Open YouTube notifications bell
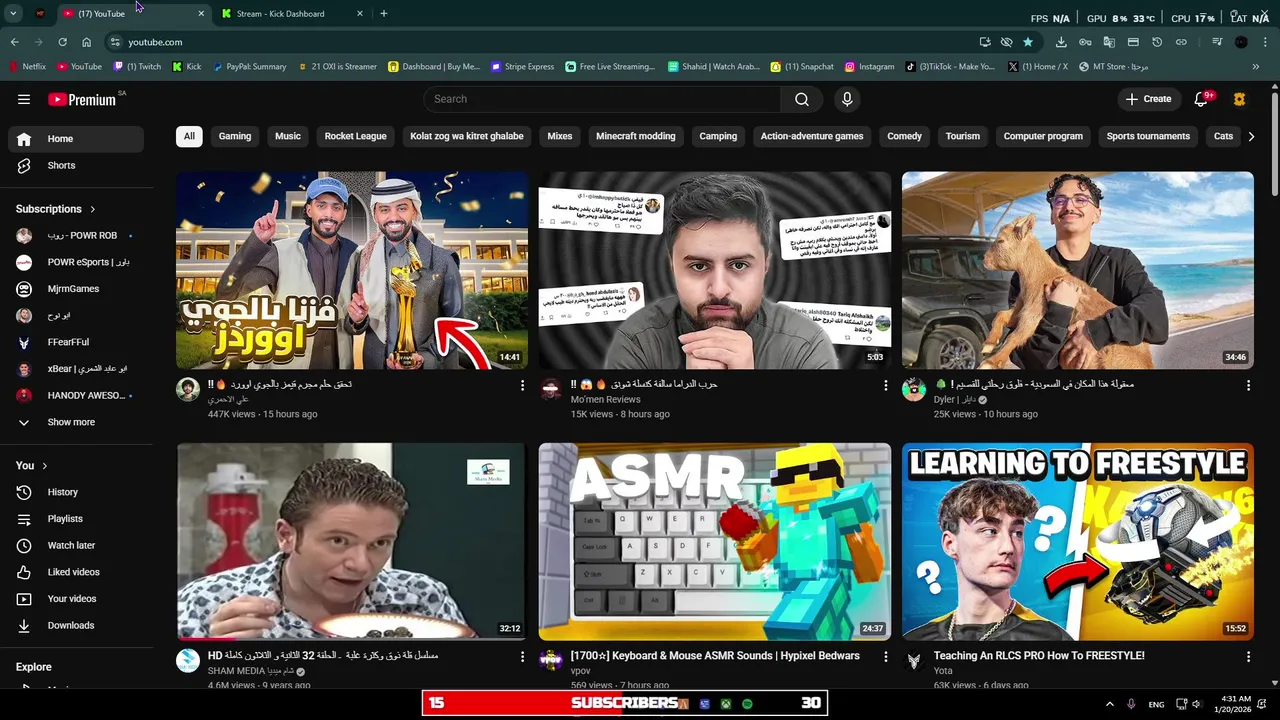Screen dimensions: 1280x720 coord(1202,99)
